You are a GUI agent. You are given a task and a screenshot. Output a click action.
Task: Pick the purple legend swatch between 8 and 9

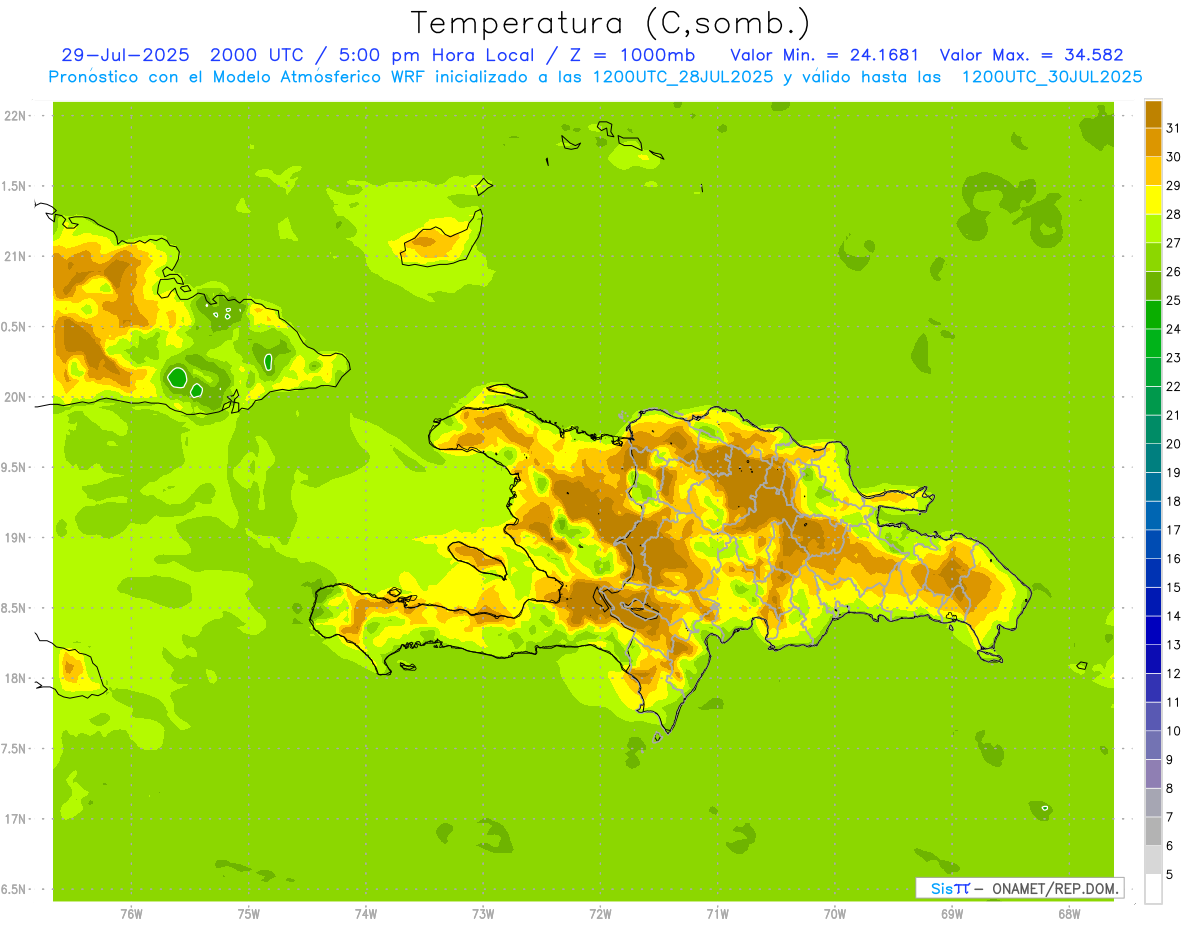(x=1153, y=773)
